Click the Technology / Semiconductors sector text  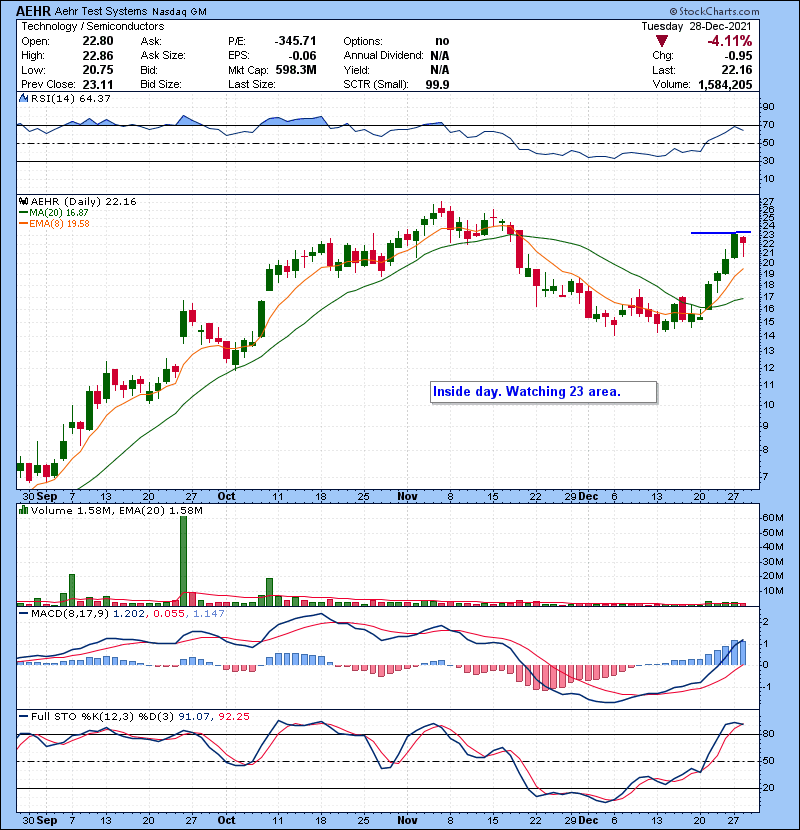(93, 26)
